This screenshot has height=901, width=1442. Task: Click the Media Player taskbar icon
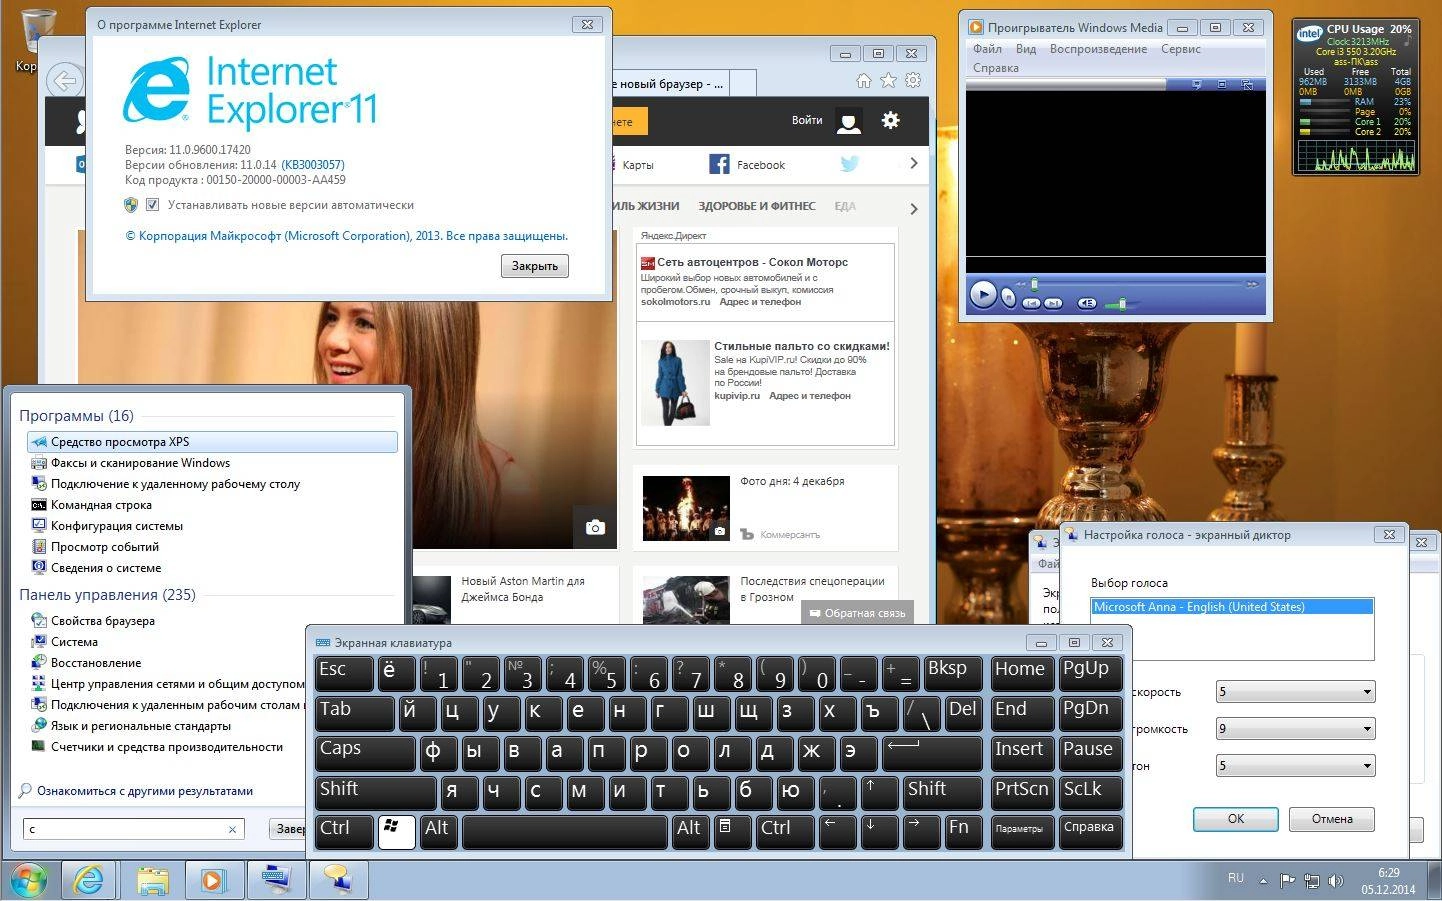[212, 880]
